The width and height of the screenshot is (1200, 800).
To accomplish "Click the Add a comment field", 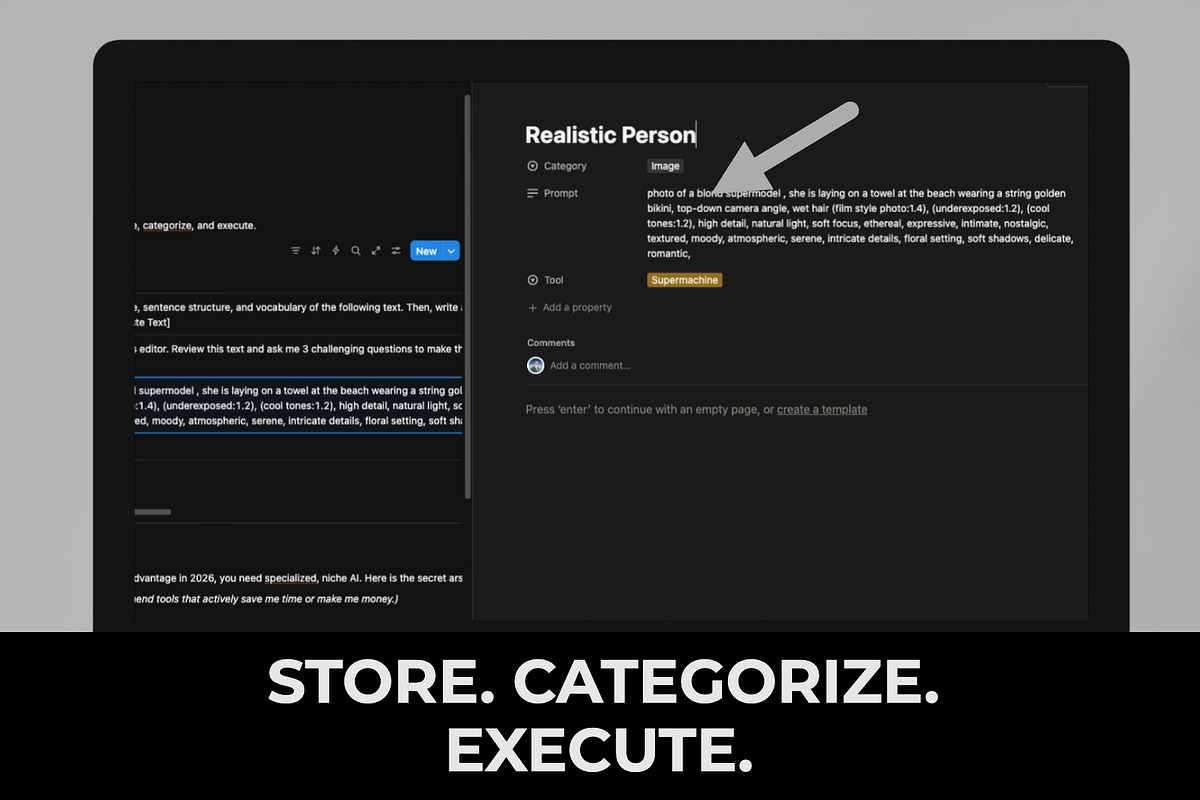I will coord(590,366).
